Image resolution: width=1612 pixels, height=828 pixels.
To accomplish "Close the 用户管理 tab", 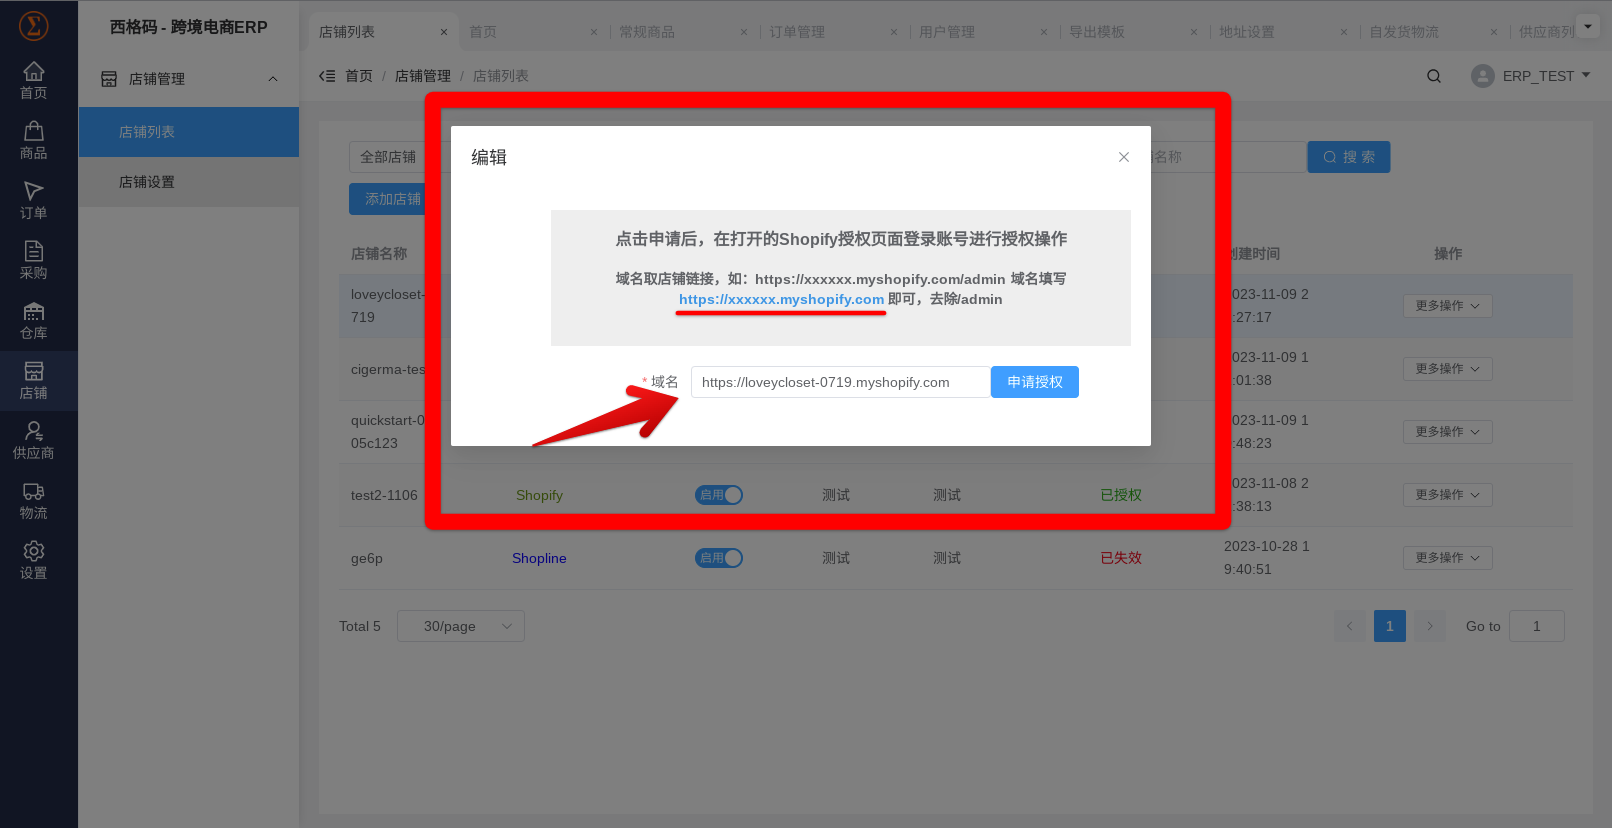I will (x=1044, y=32).
